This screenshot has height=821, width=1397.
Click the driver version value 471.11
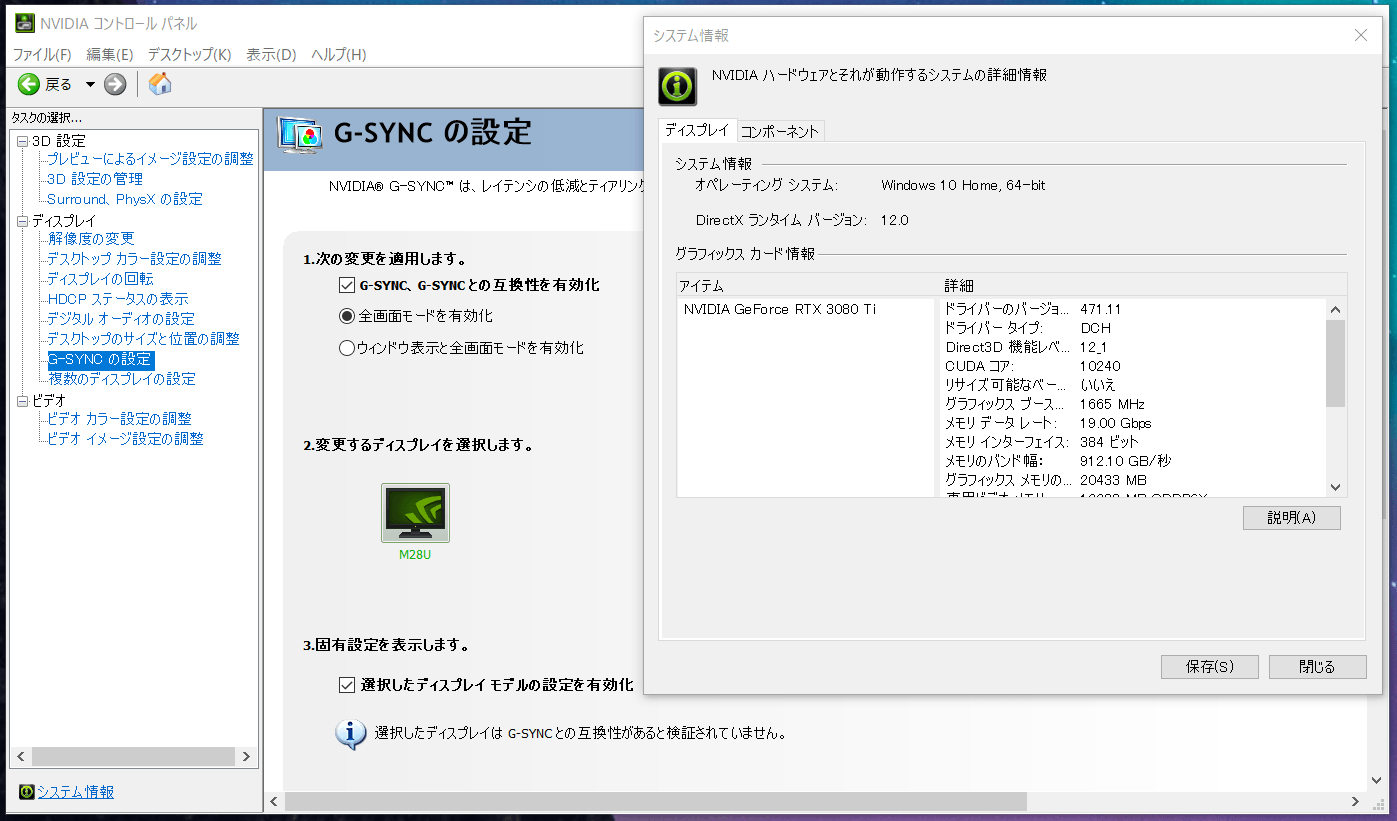(1101, 309)
